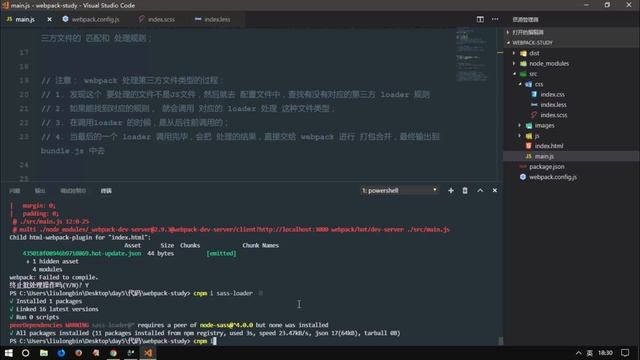The image size is (640, 360).
Task: Click the split editor icon
Action: (480, 19)
